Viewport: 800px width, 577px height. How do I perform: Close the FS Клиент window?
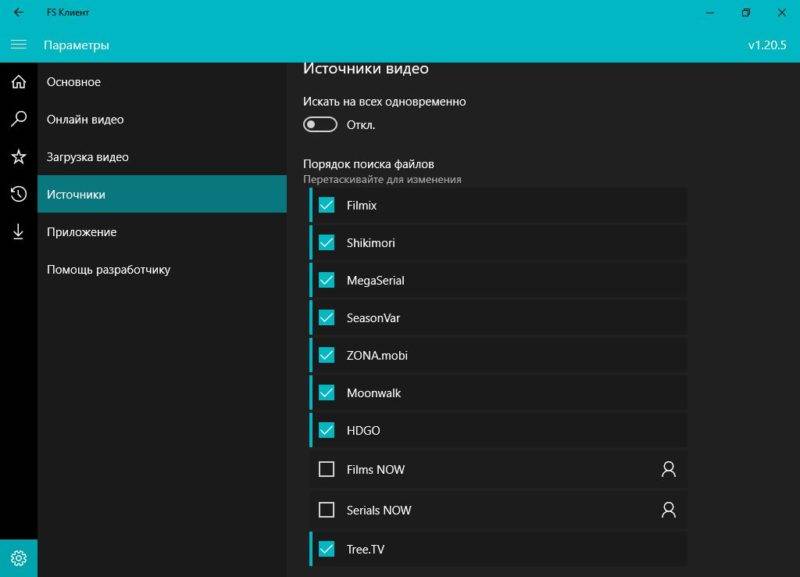tap(782, 12)
